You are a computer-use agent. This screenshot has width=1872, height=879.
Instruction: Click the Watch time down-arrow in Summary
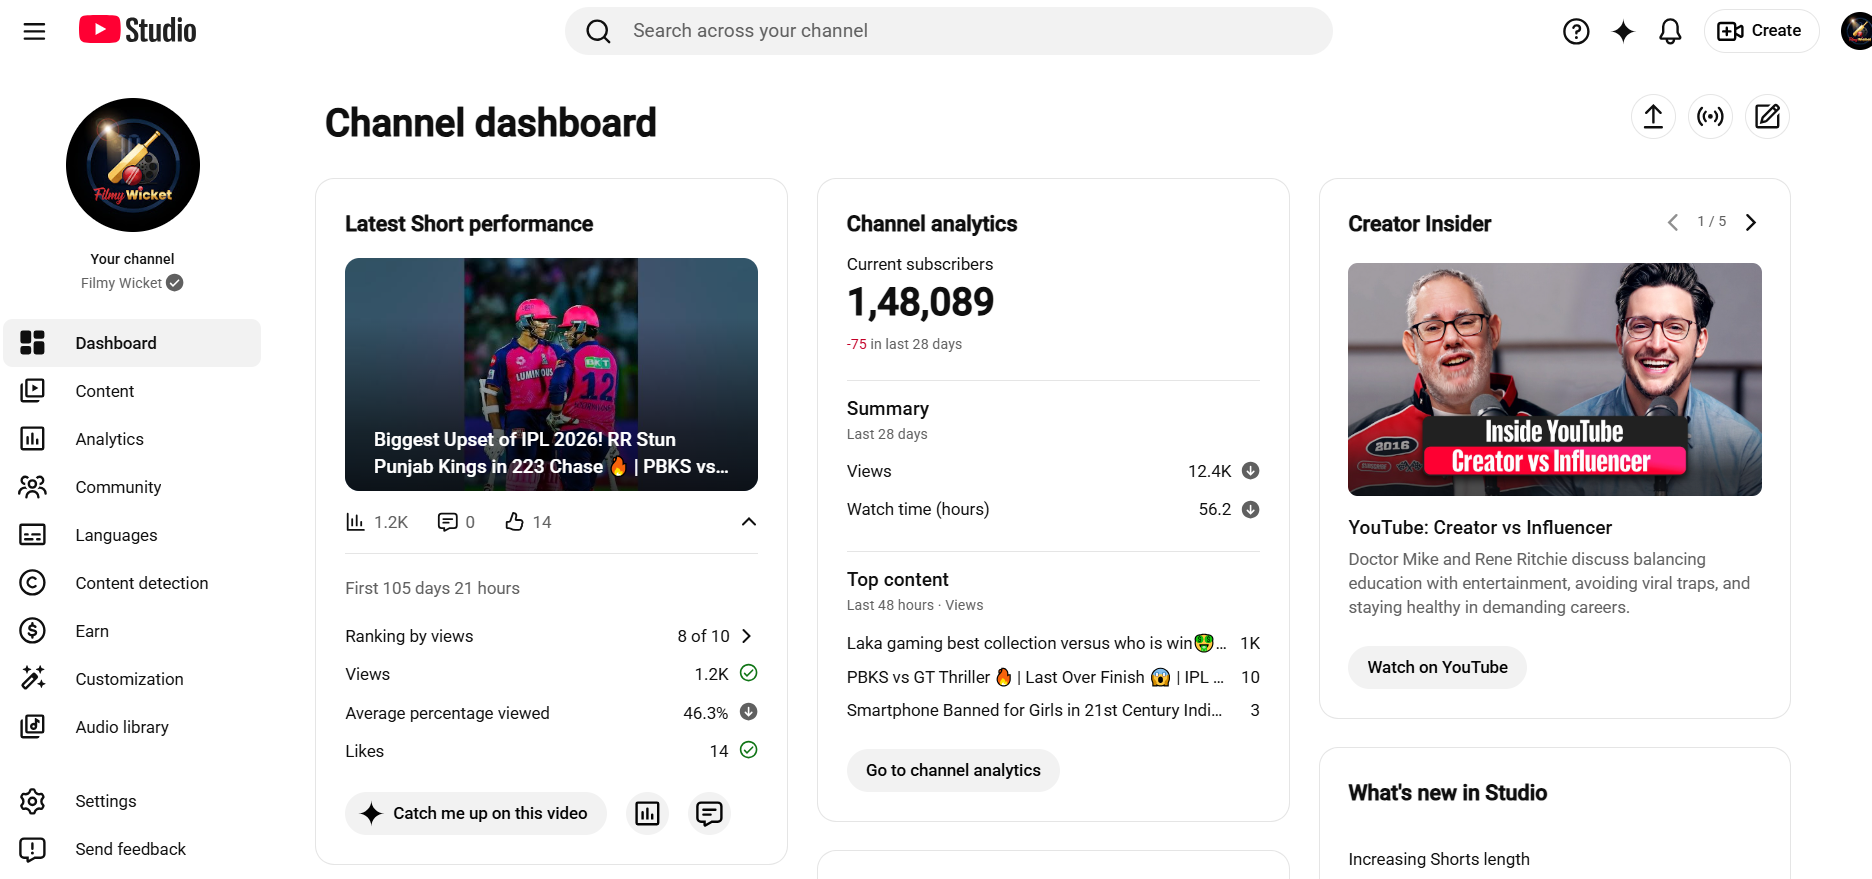tap(1250, 509)
